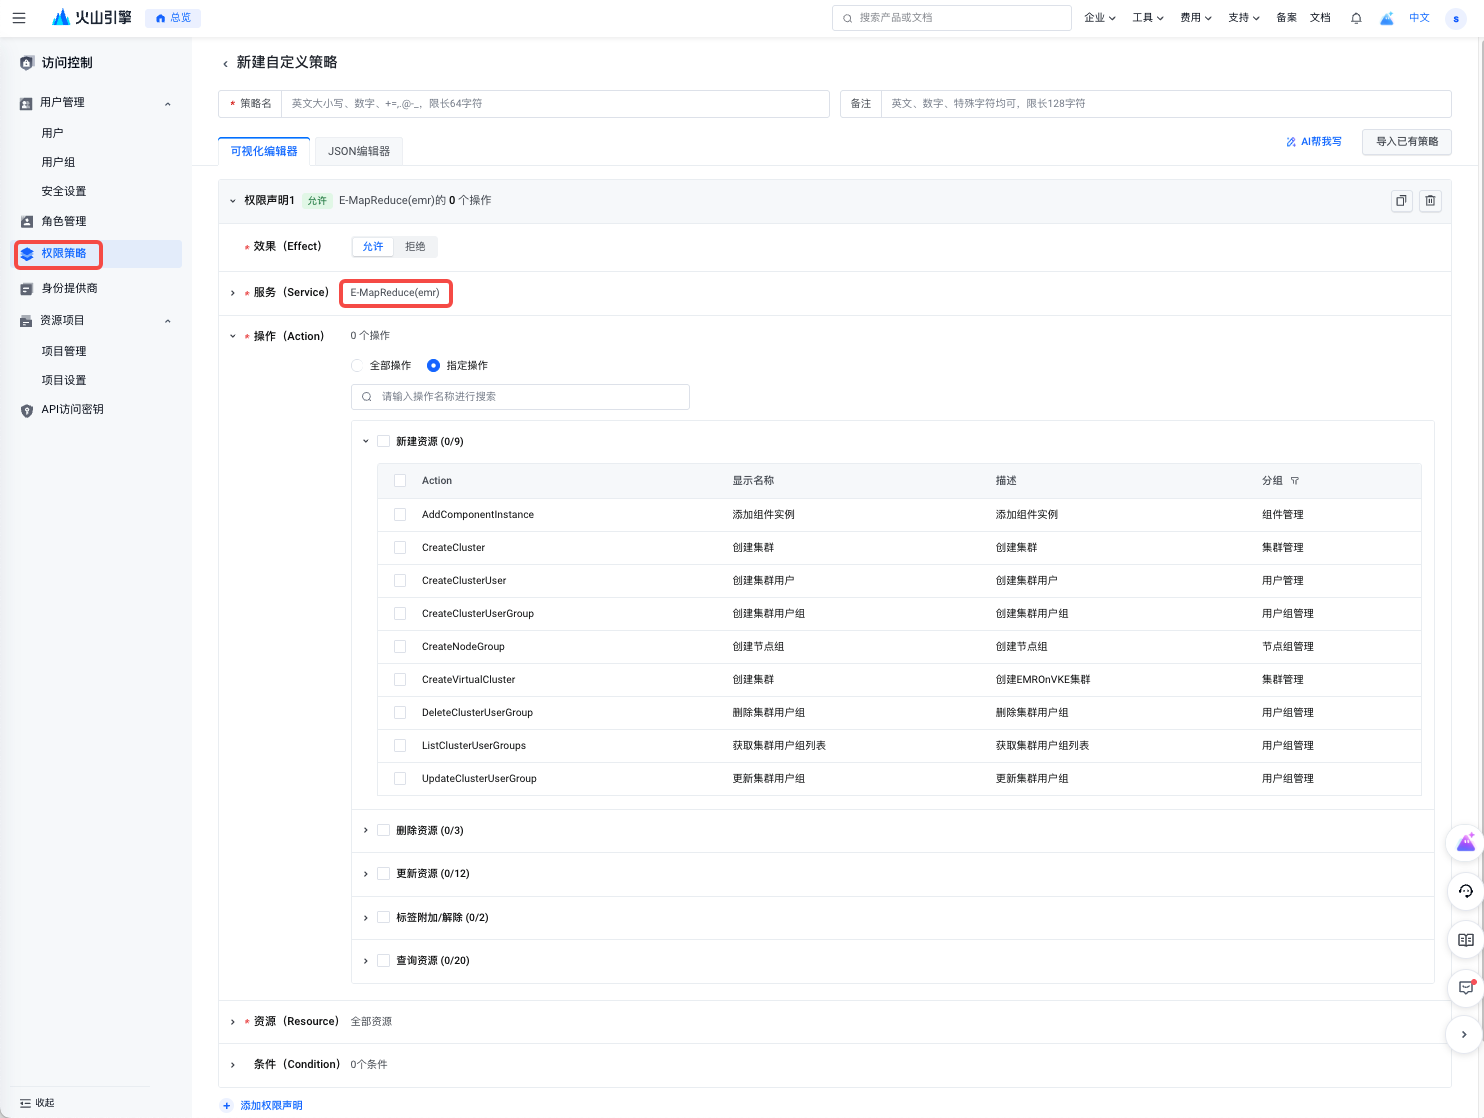Expand the 资源 (Resource) section
The image size is (1484, 1118).
click(233, 1022)
